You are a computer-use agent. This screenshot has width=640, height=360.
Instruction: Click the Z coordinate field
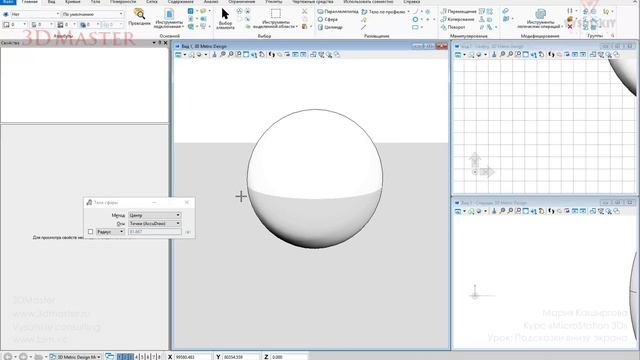(x=288, y=357)
